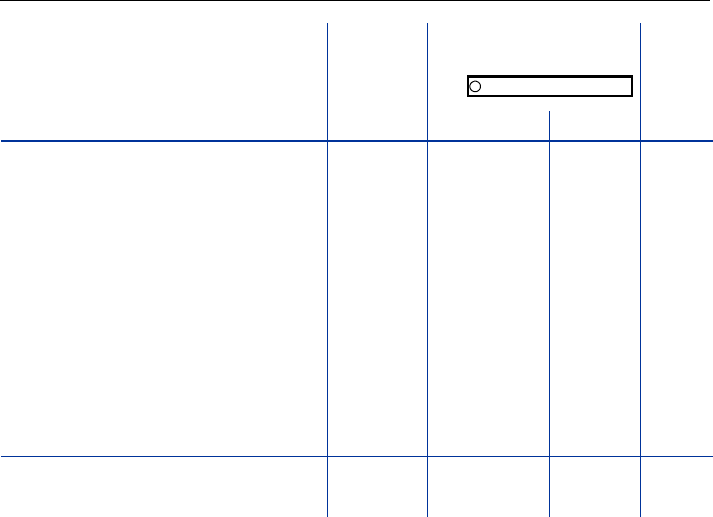
Task: Click the bottom-row cell between first and second vertical lines
Action: pos(377,487)
